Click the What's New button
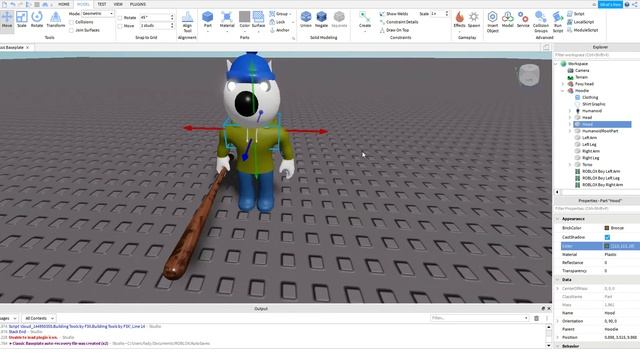This screenshot has width=640, height=360. coord(610,4)
